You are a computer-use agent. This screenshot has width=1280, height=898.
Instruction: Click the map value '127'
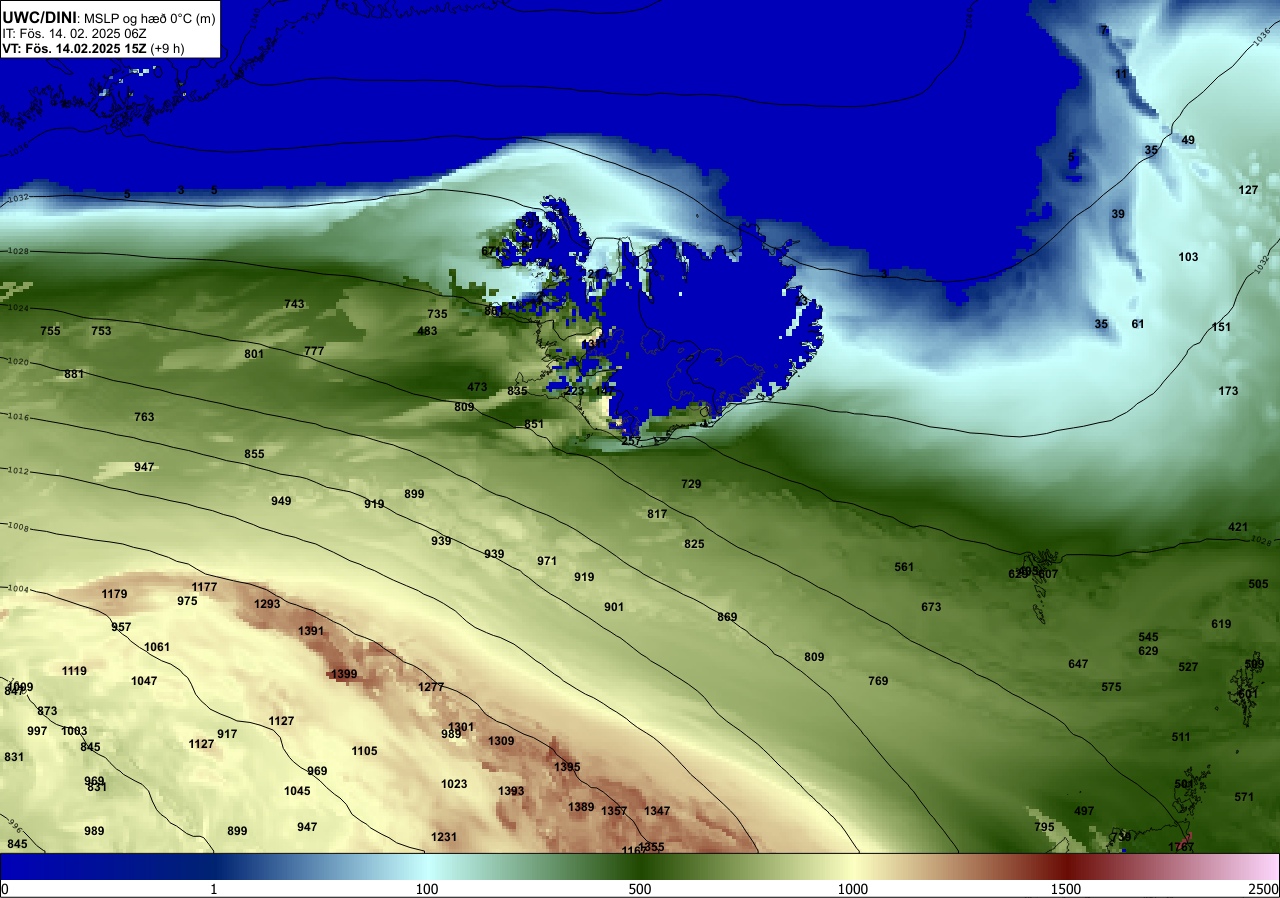tap(1248, 190)
